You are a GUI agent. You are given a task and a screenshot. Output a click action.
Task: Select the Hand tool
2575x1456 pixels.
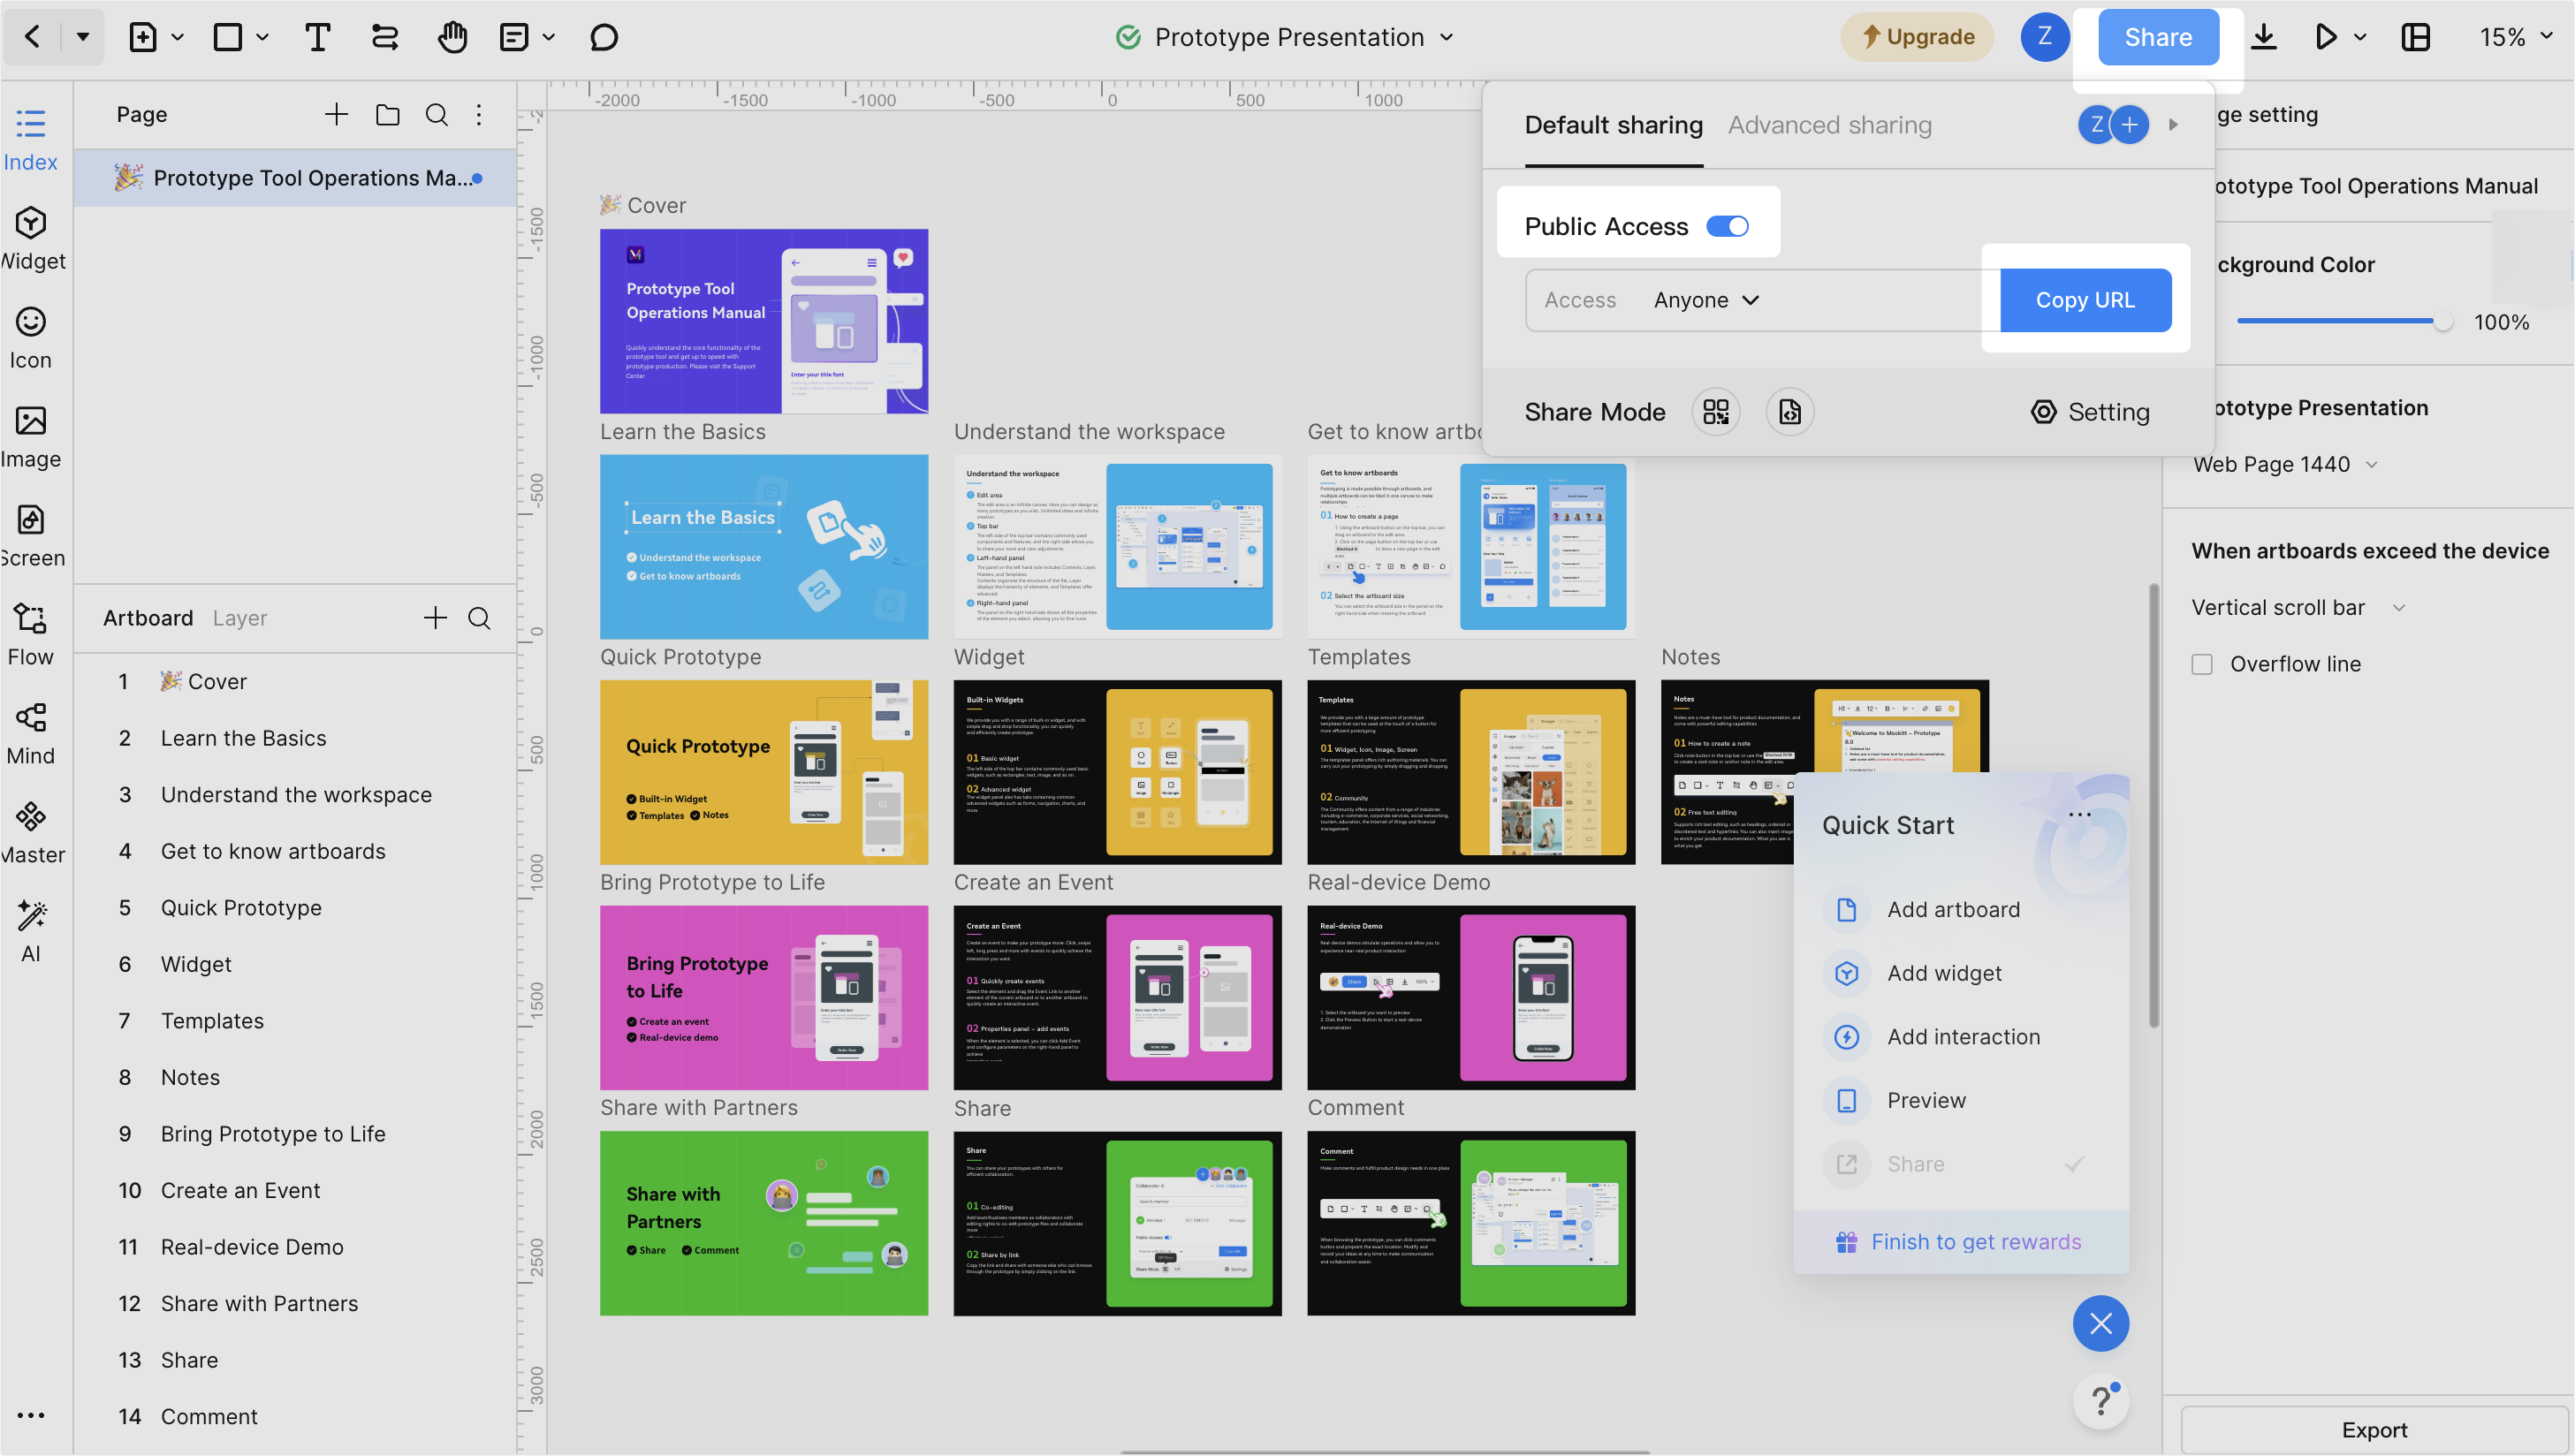[x=452, y=37]
